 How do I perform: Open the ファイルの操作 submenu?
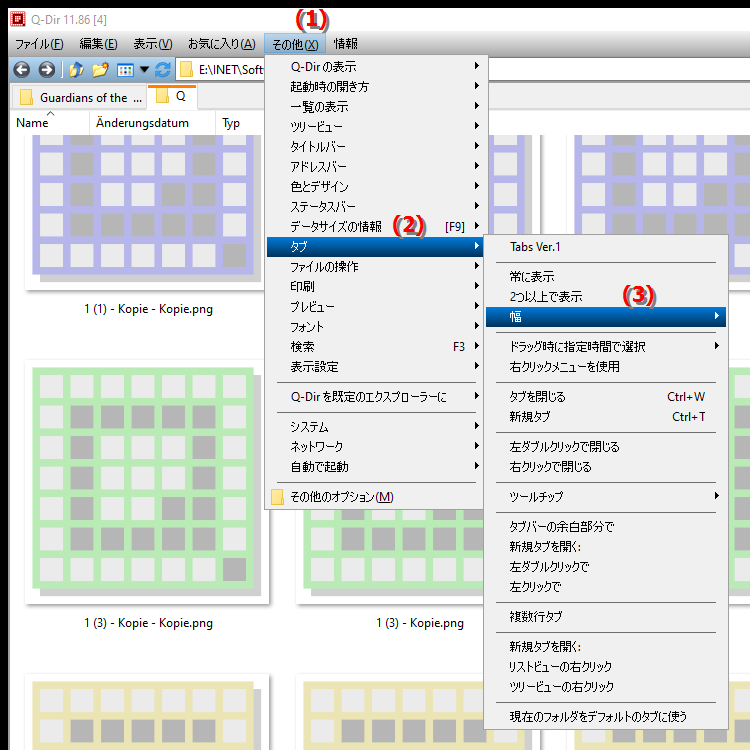tap(374, 267)
